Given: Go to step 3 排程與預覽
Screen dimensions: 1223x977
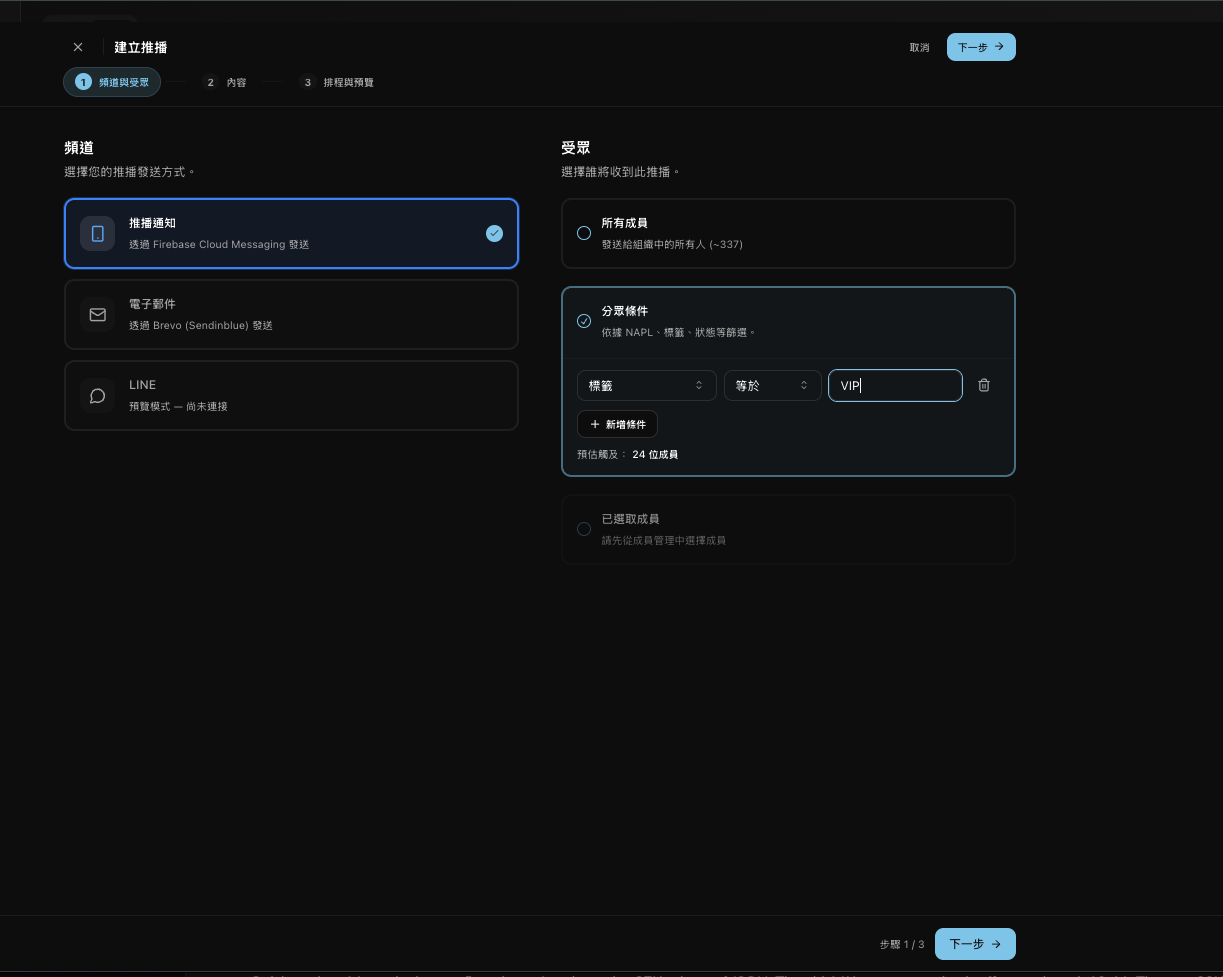Looking at the screenshot, I should point(338,82).
